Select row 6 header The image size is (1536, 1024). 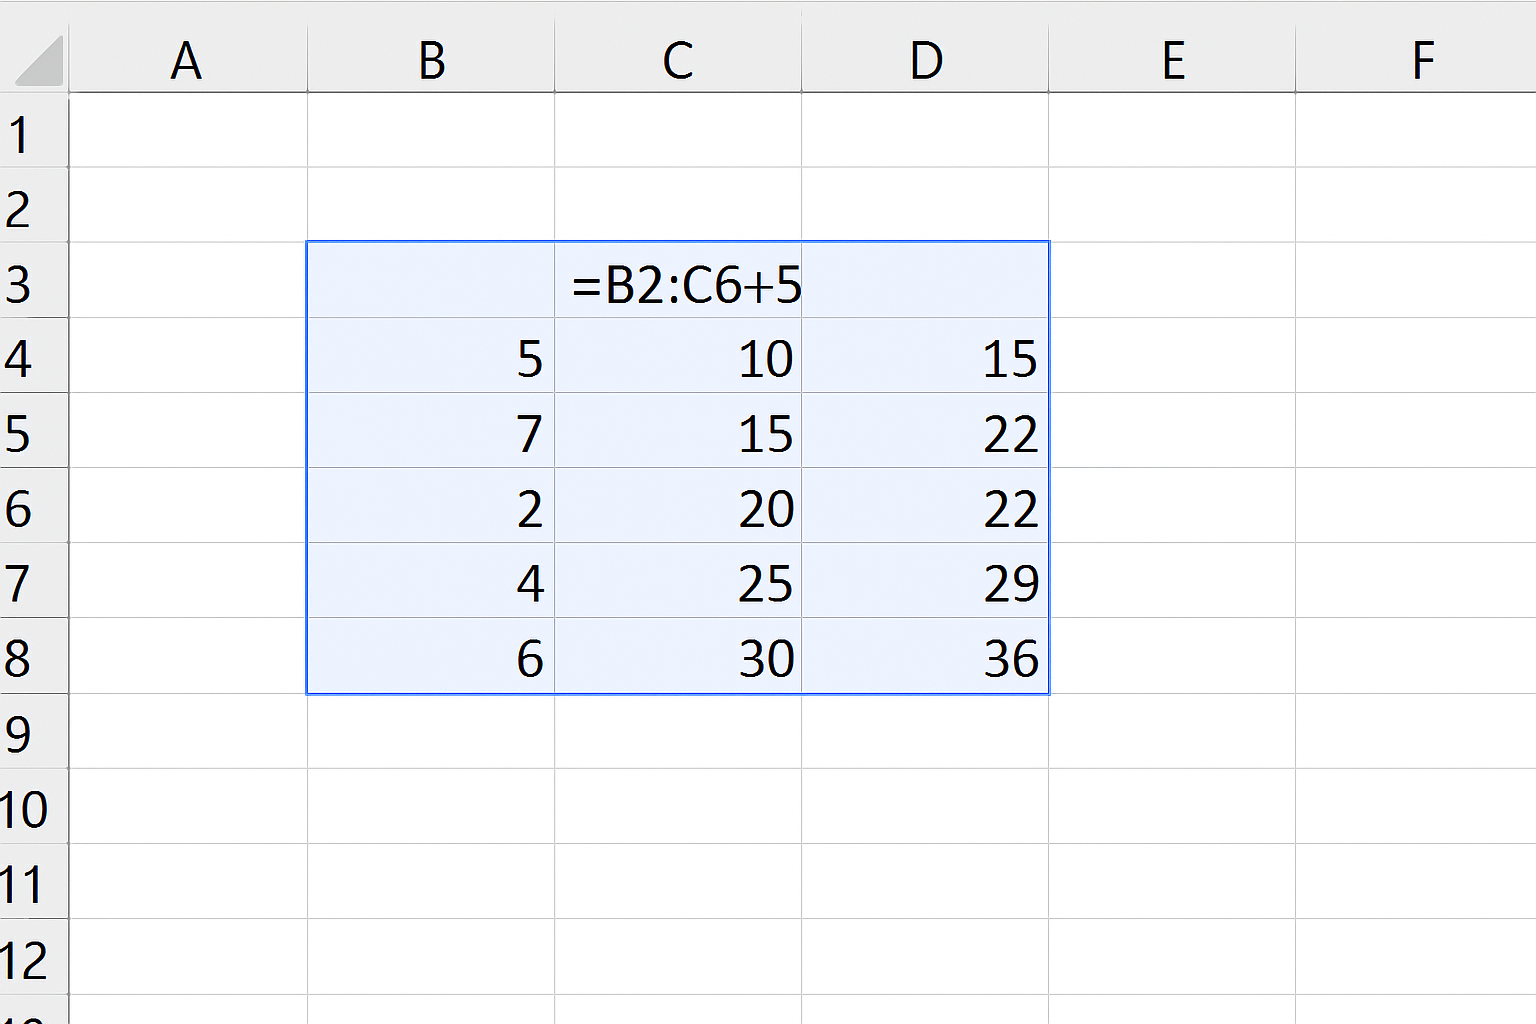(34, 505)
